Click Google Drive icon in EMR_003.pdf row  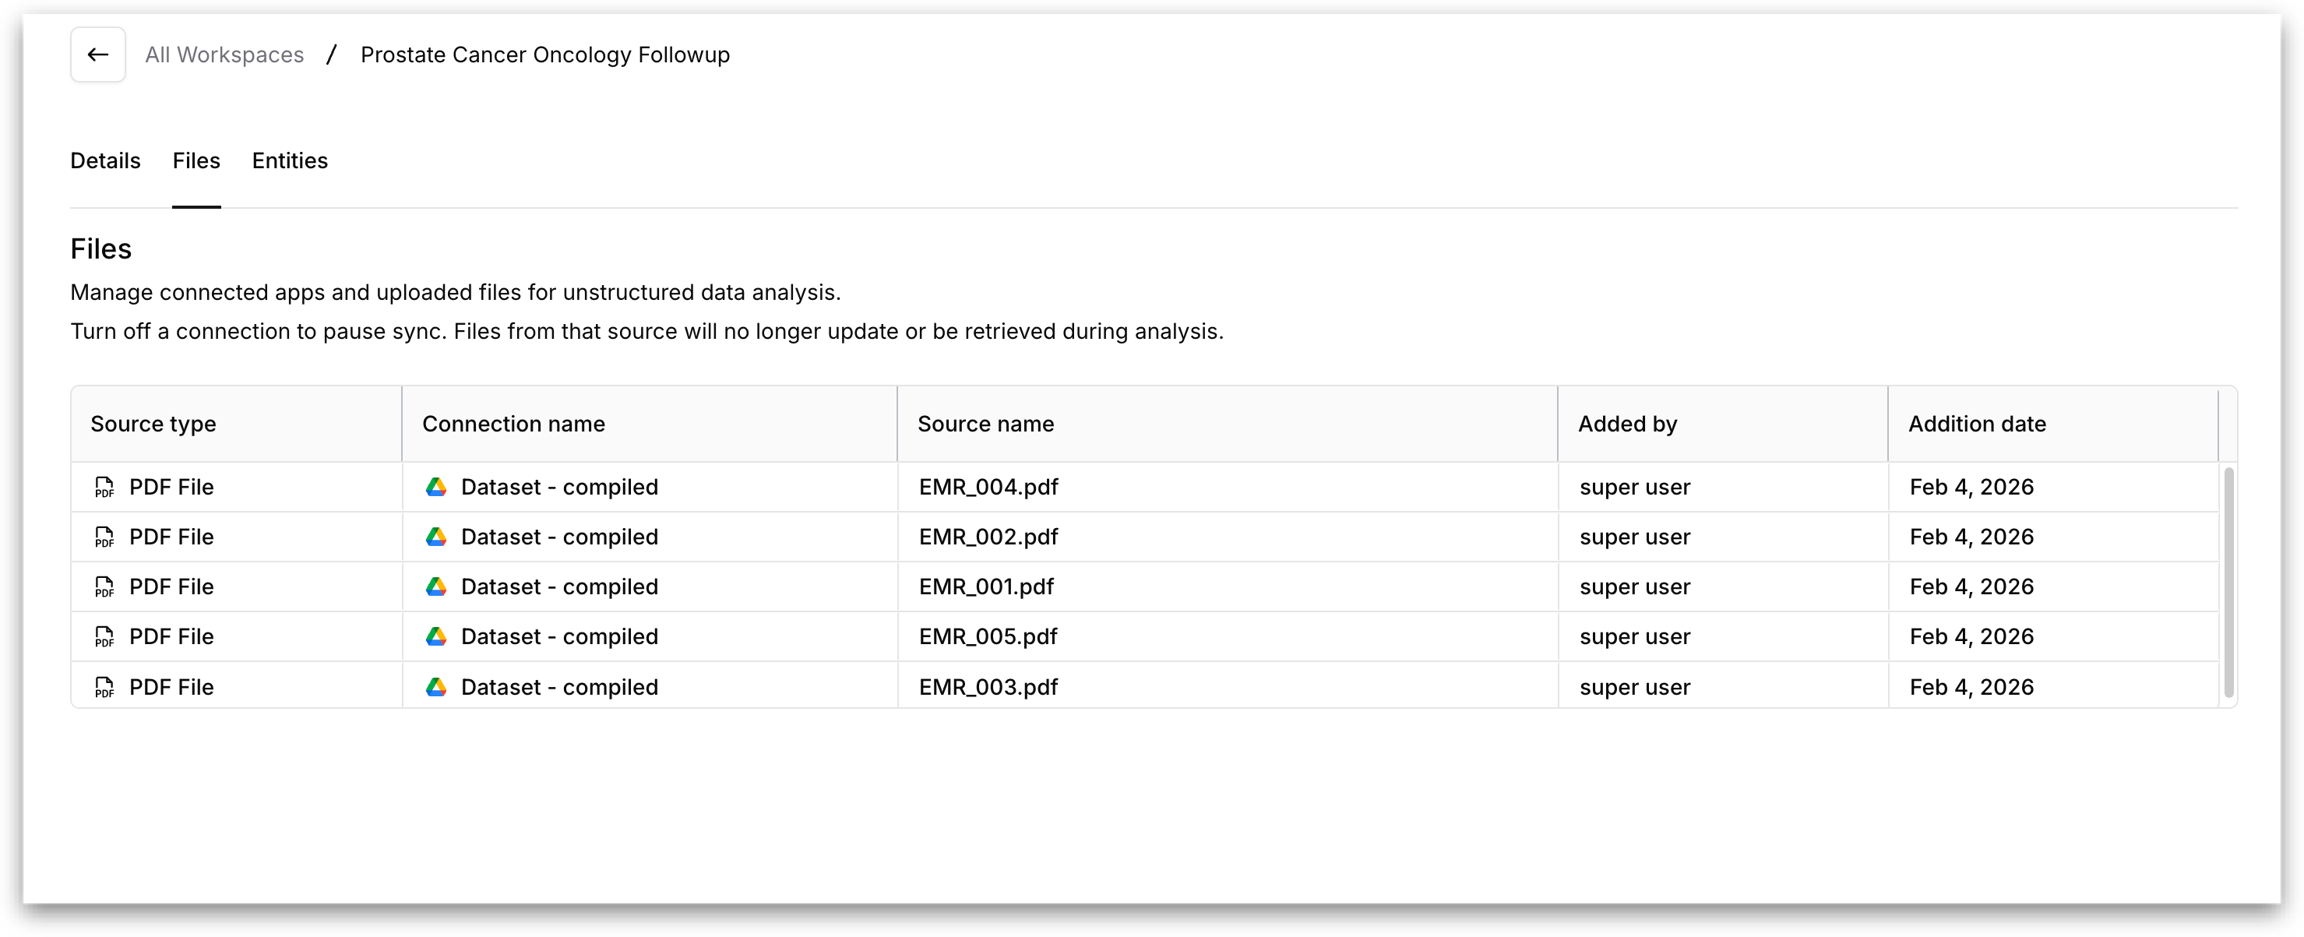pyautogui.click(x=436, y=687)
